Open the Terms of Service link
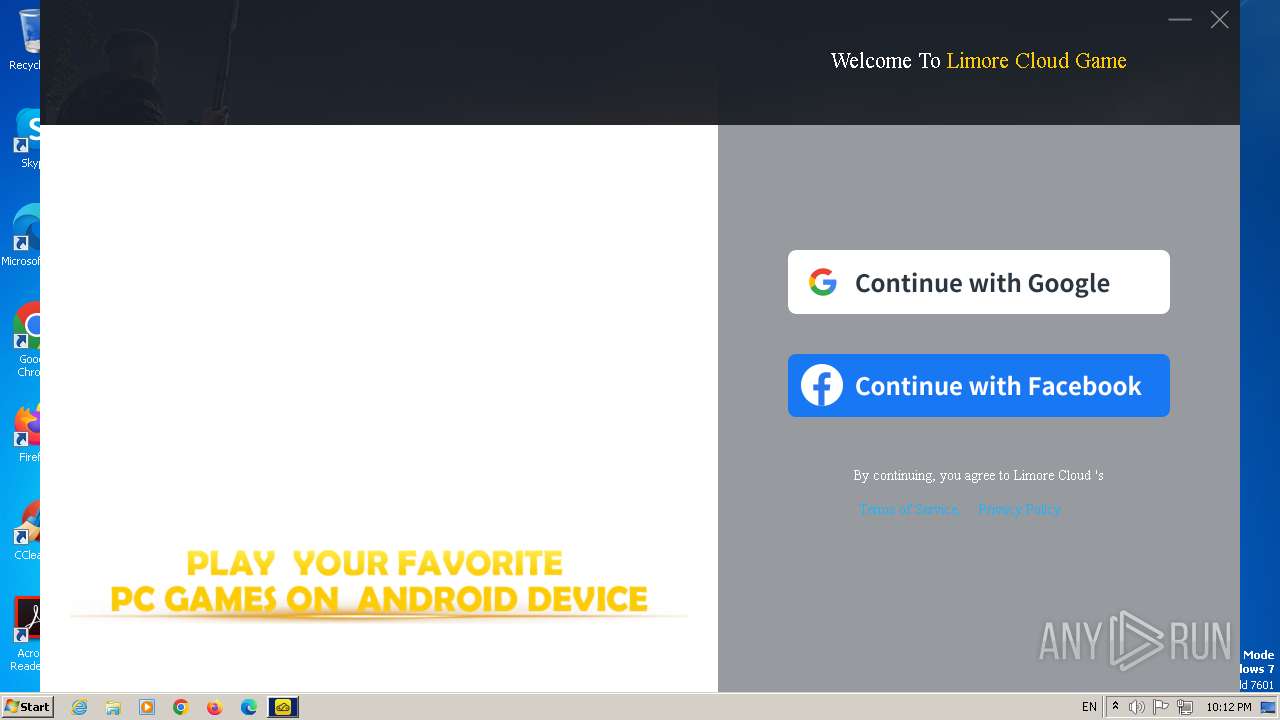 [x=908, y=509]
